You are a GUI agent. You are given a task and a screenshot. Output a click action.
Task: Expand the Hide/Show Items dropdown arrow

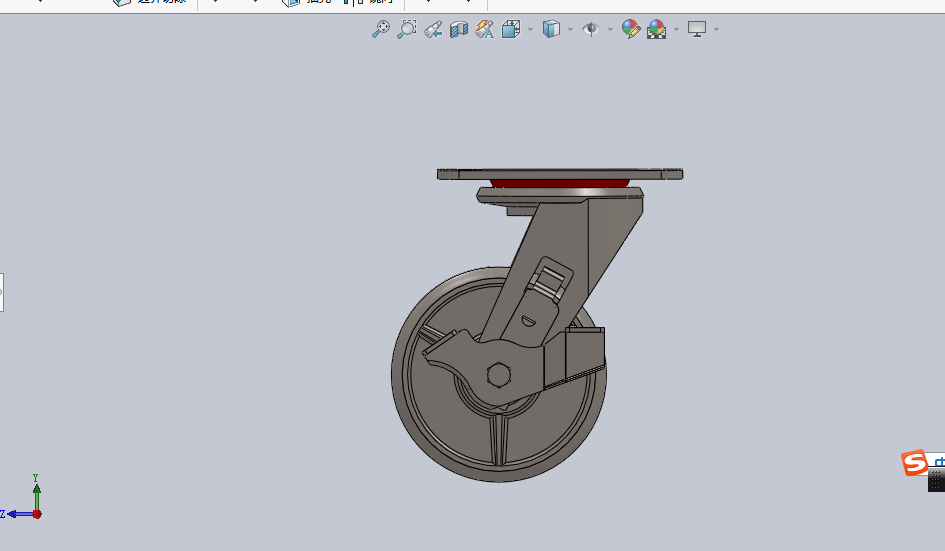pos(610,30)
